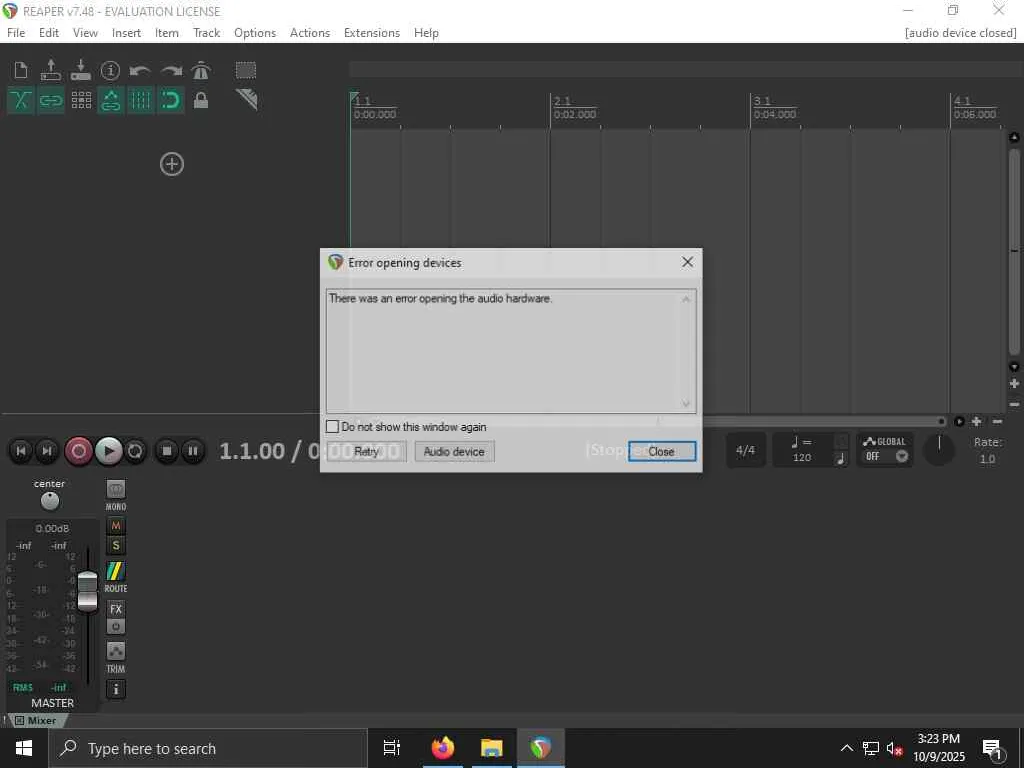Click the Pause transport button

point(193,451)
